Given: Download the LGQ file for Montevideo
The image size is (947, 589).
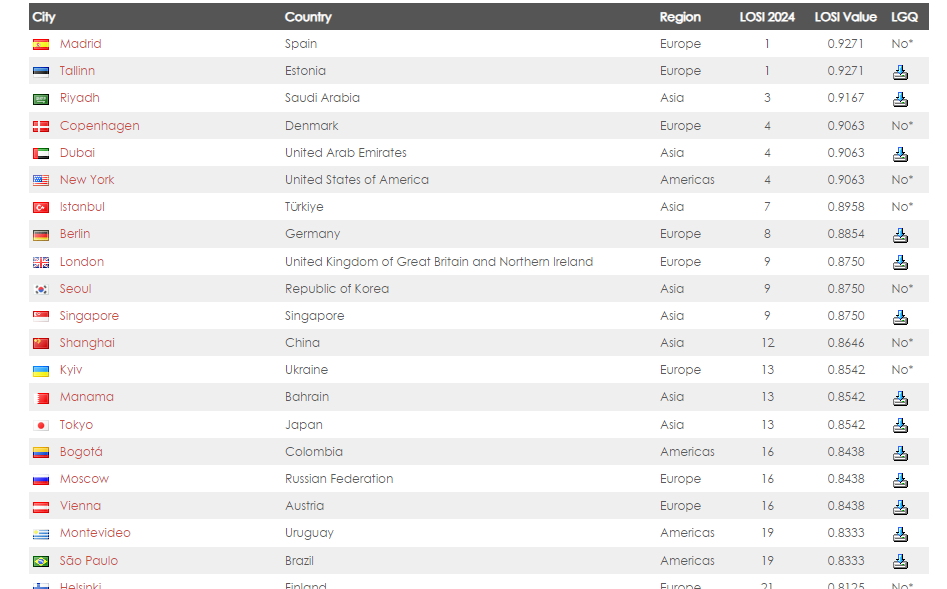Looking at the screenshot, I should pyautogui.click(x=900, y=534).
